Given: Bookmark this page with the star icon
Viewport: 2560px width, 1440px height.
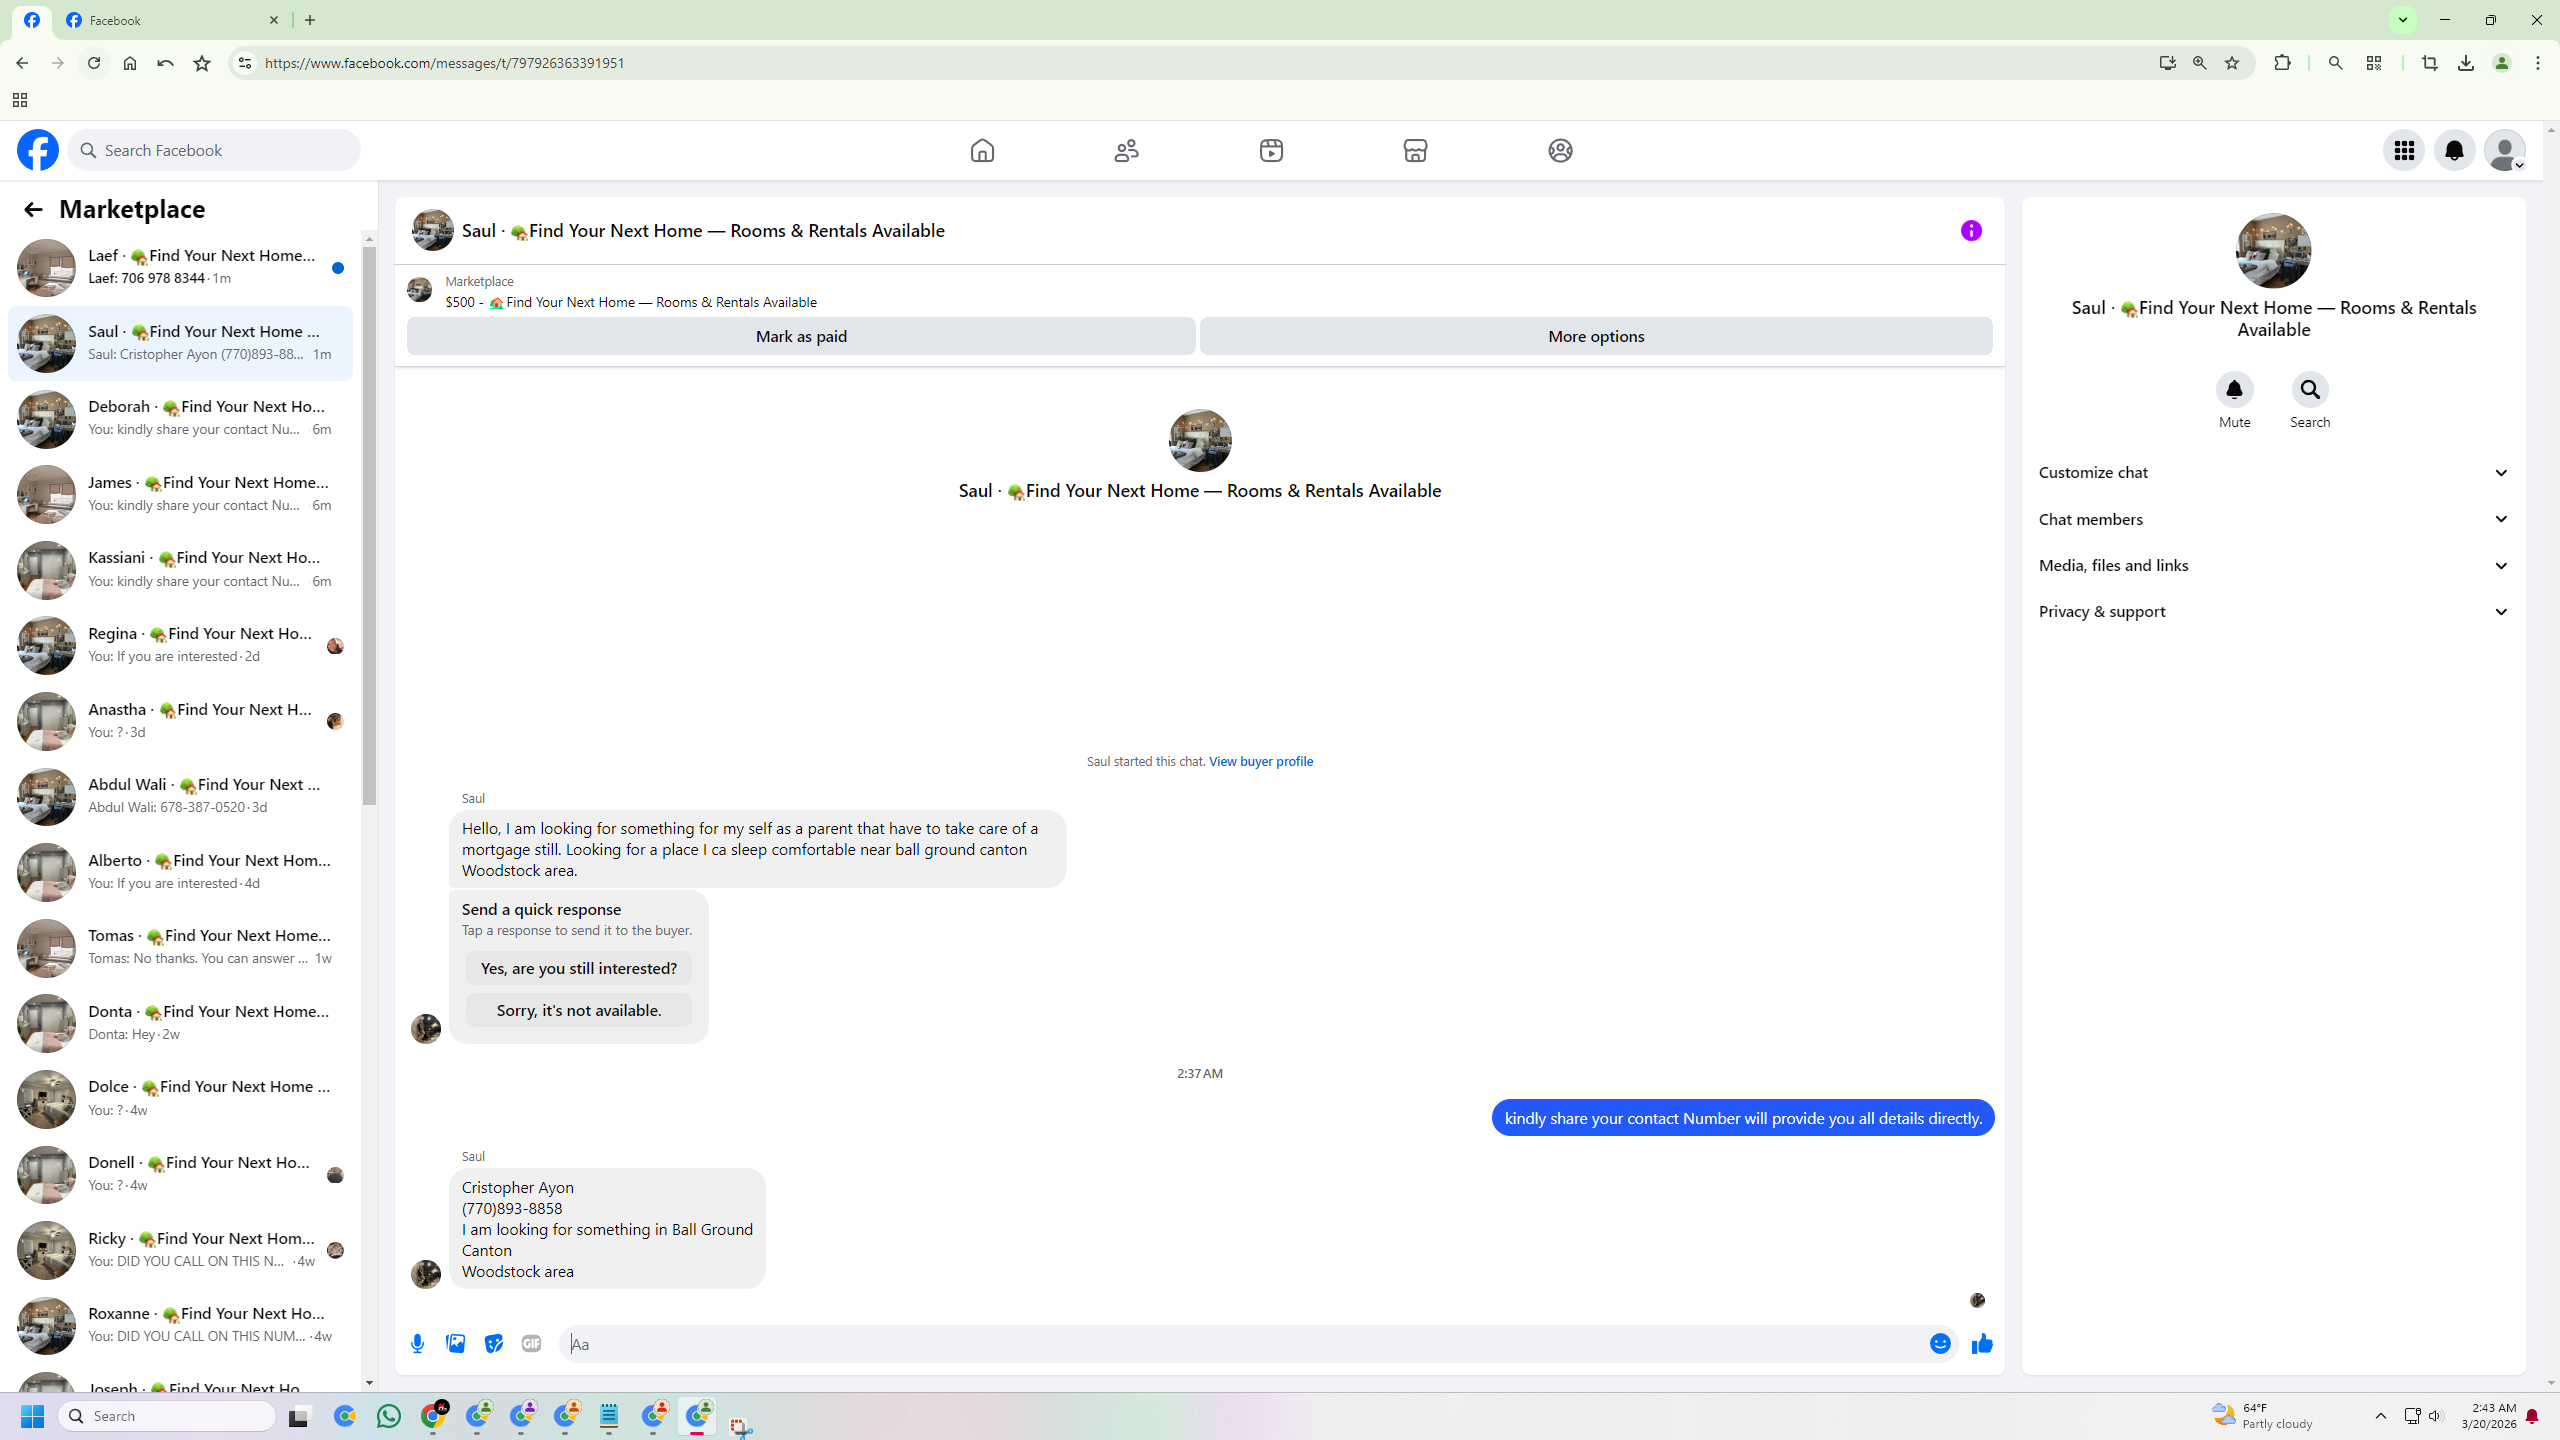Looking at the screenshot, I should tap(2232, 63).
